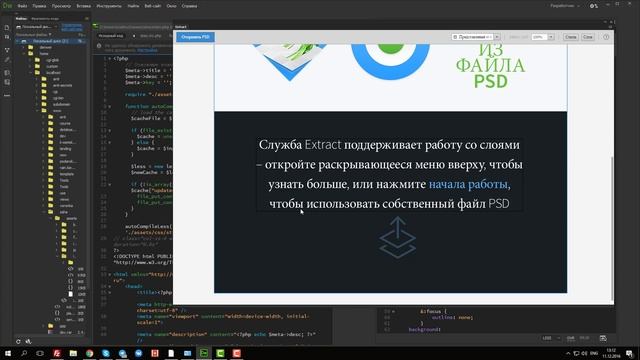640x360 pixels.
Task: Collapse code fold arrow at line 9
Action: 109,106
